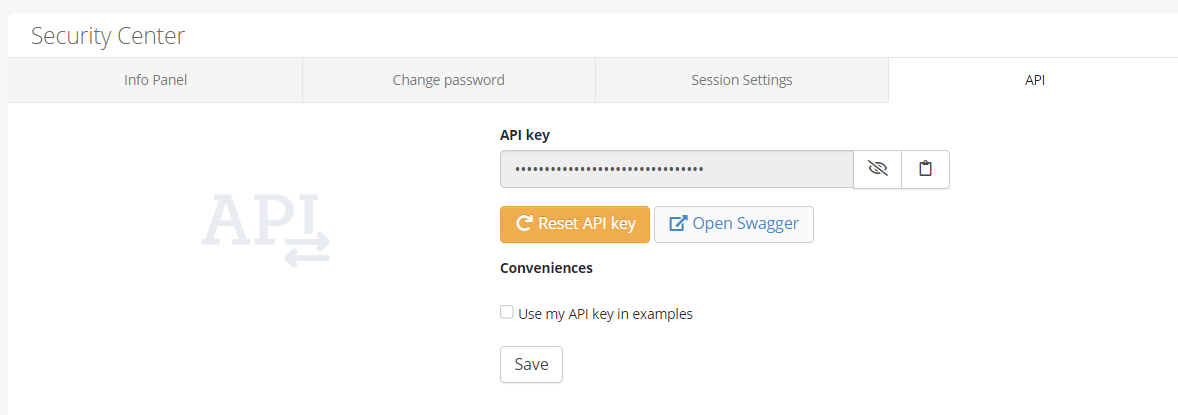Switch to the Info Panel tab

click(155, 80)
